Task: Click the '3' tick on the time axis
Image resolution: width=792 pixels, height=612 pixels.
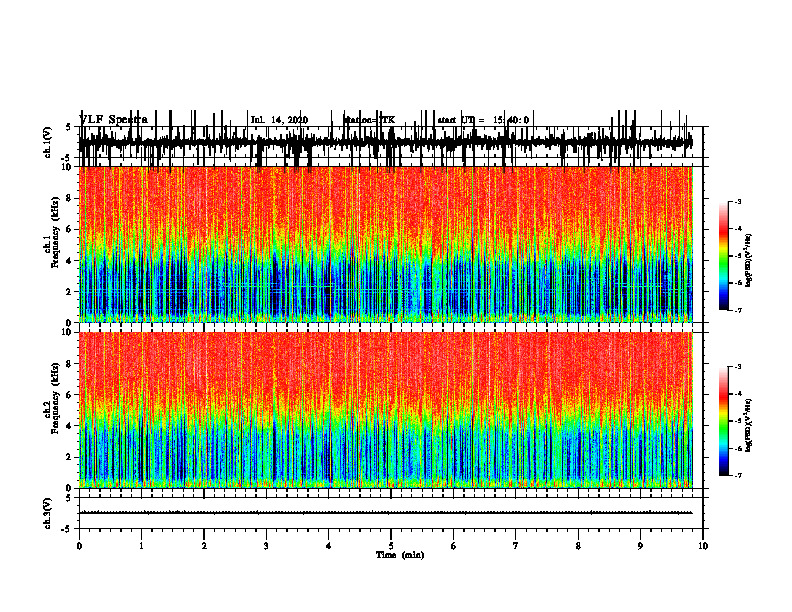Action: click(x=266, y=546)
